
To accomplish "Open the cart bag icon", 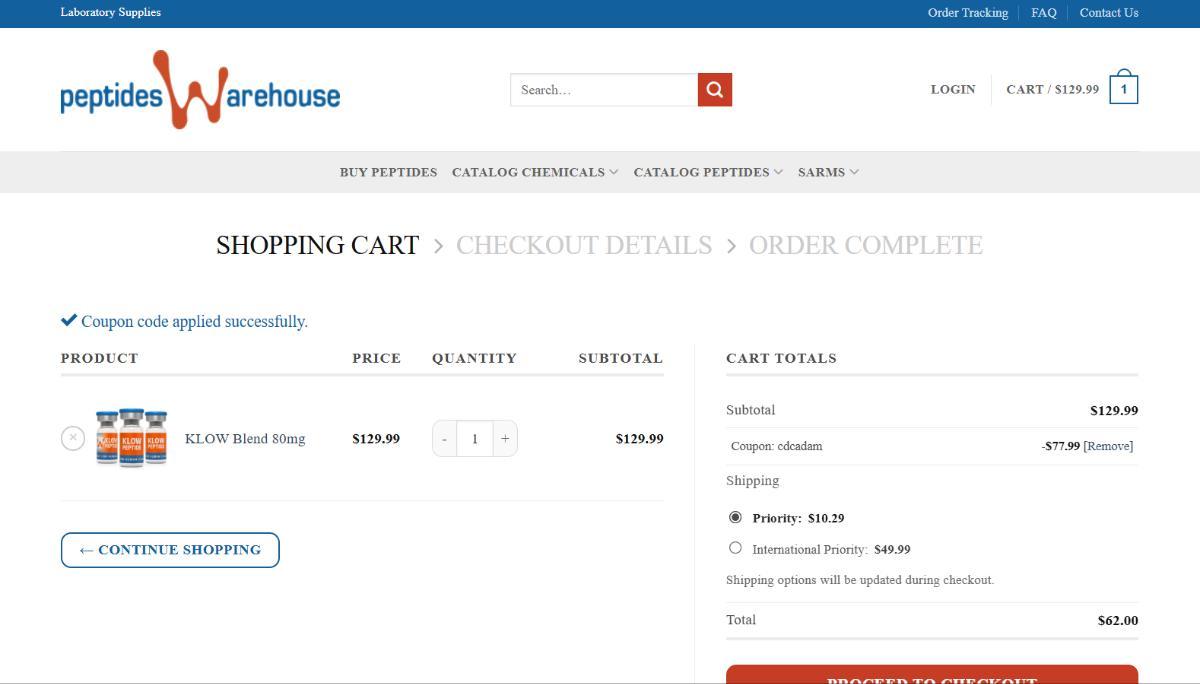I will [x=1123, y=90].
